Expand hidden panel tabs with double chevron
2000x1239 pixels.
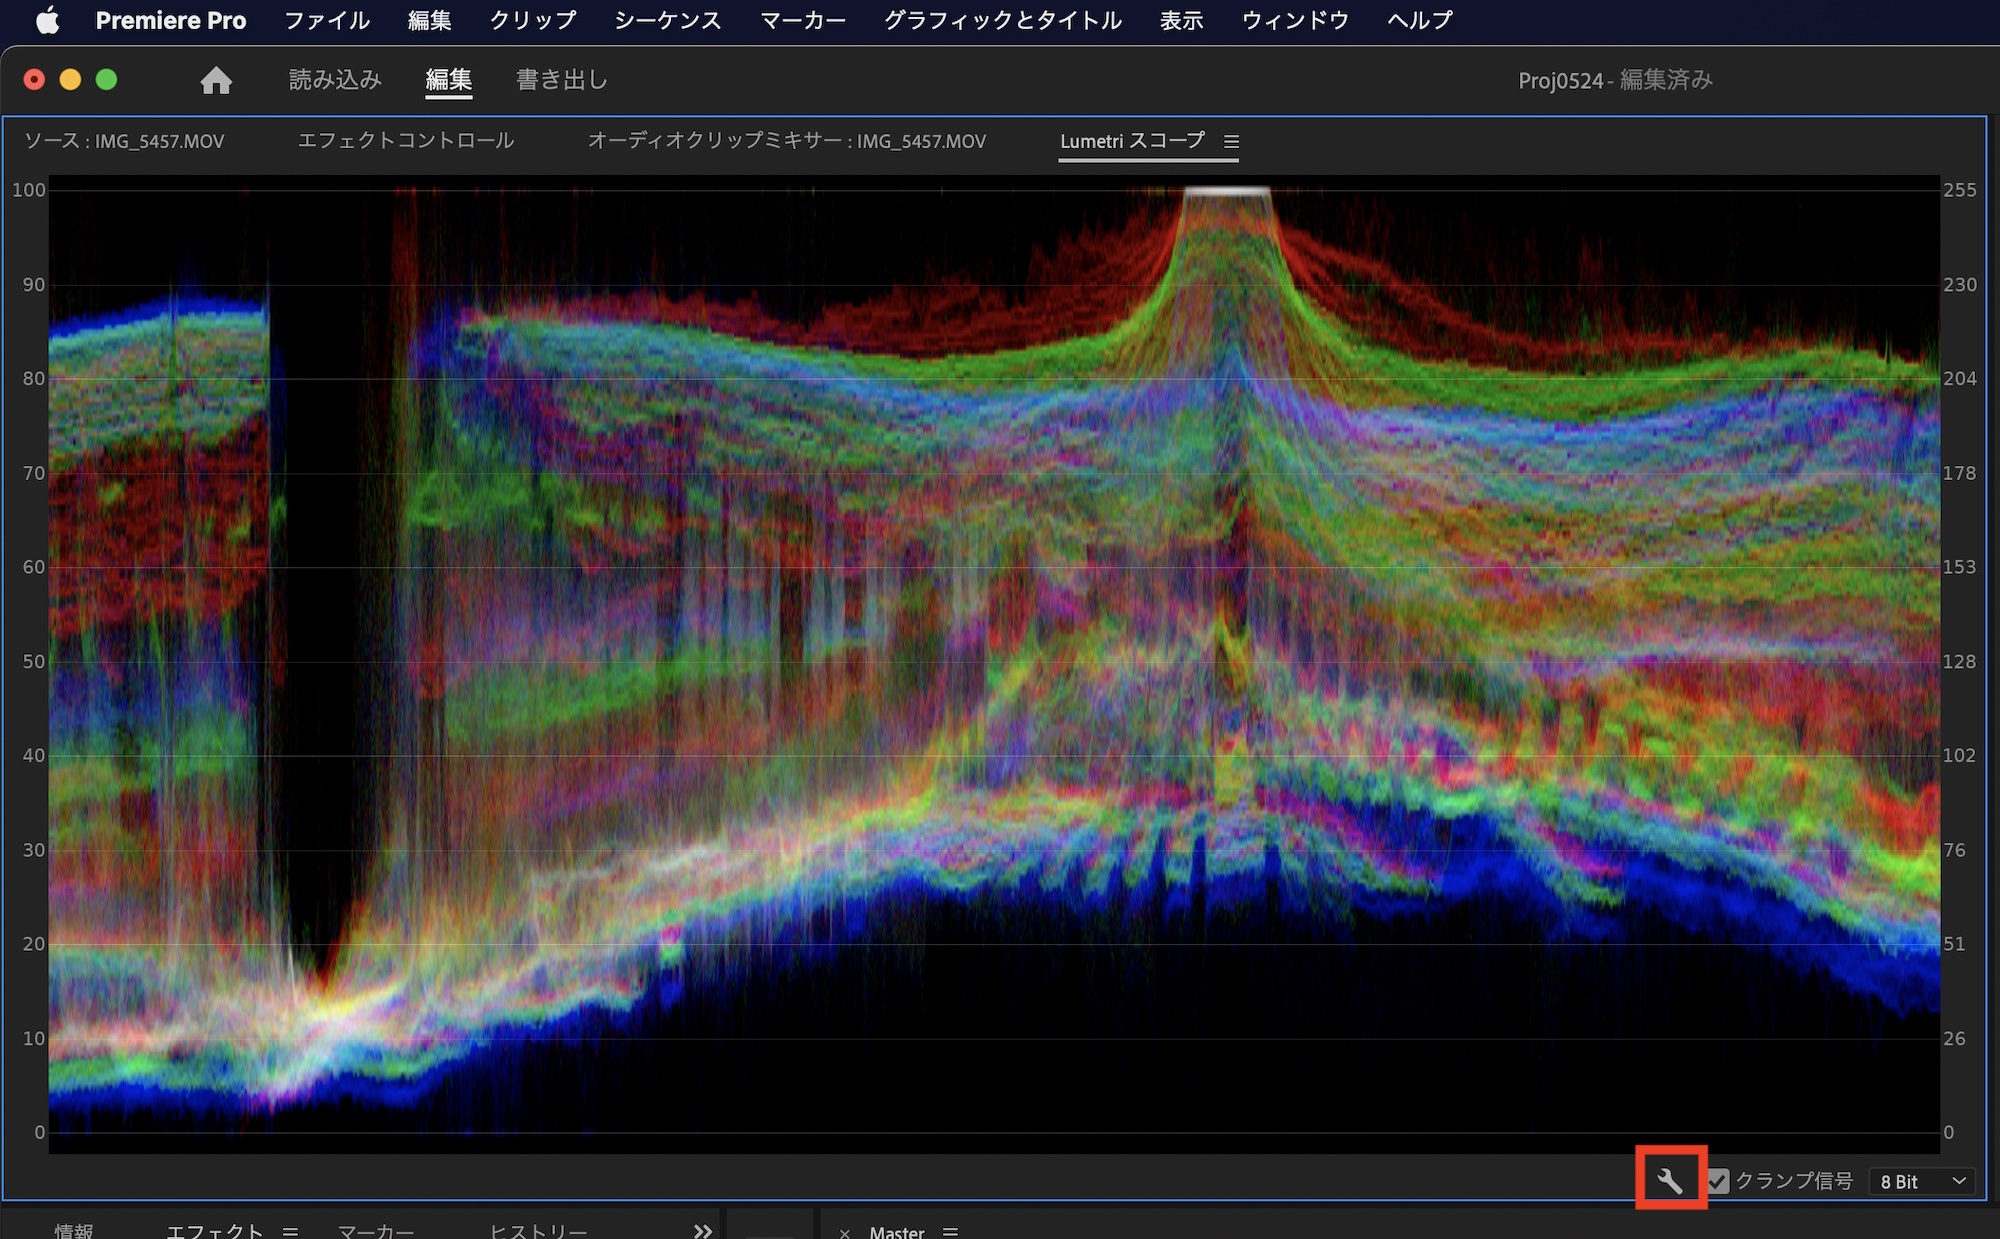tap(702, 1231)
